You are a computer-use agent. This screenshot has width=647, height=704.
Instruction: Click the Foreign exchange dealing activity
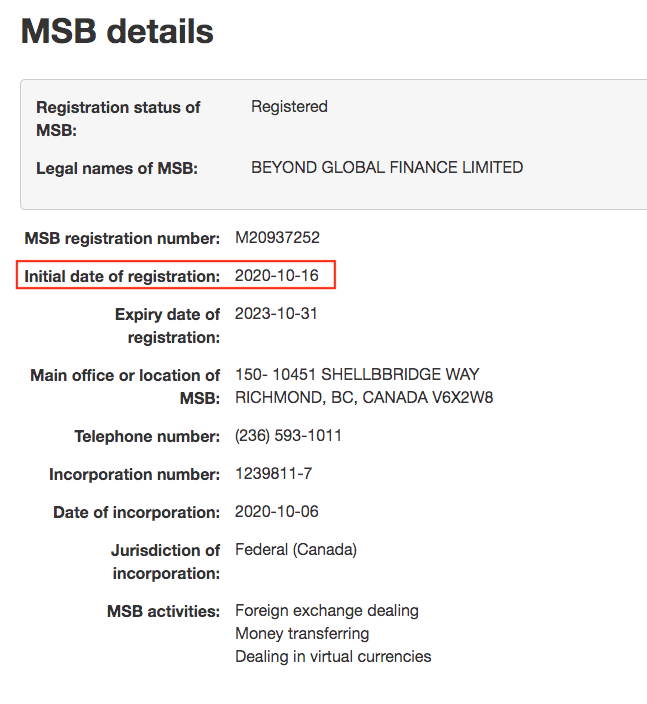point(327,611)
